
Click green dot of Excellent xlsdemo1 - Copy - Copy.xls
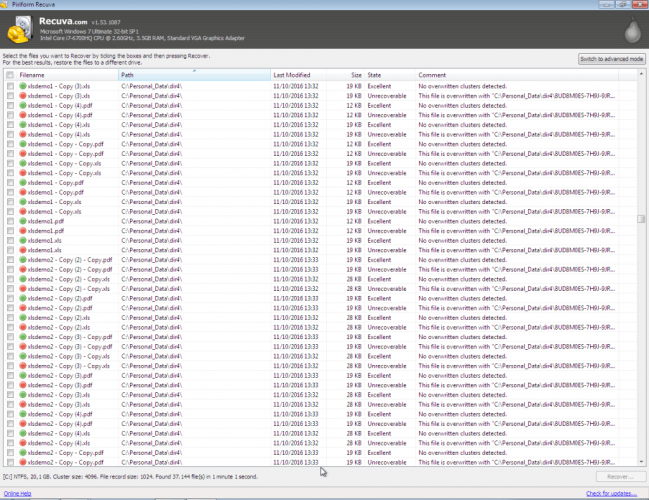[23, 163]
